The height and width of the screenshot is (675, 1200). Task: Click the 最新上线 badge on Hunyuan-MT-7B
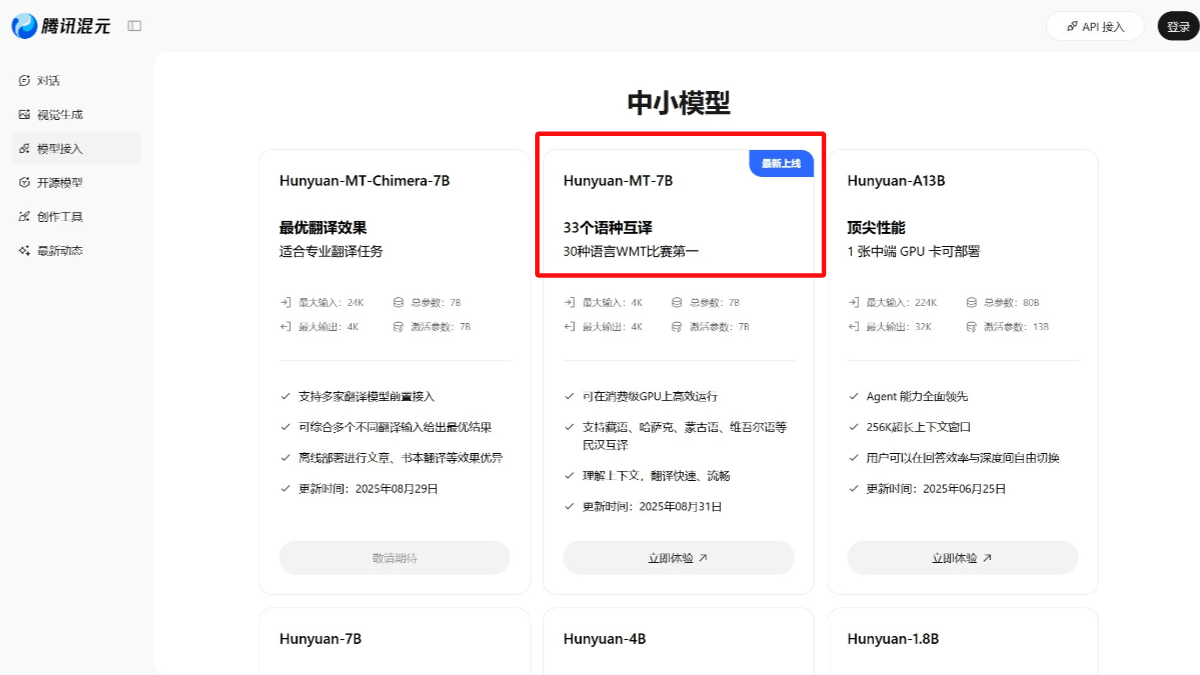(781, 163)
